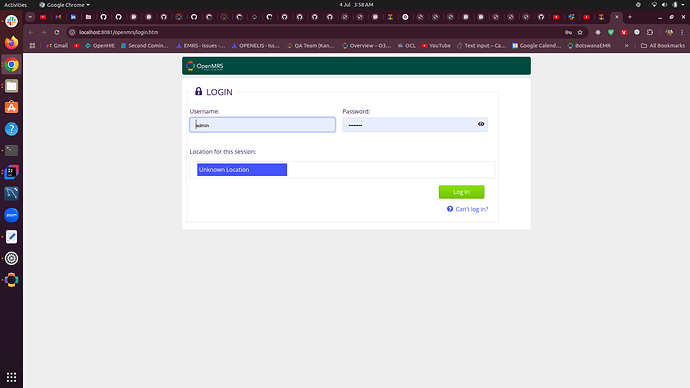Switch to the Gmail tab

coord(58,17)
